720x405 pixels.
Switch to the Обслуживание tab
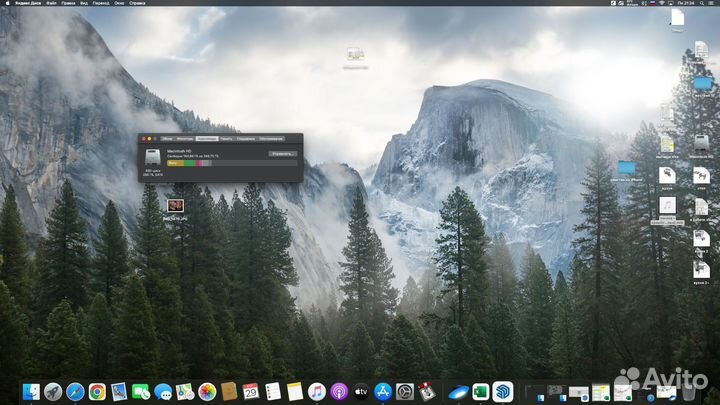pyautogui.click(x=271, y=139)
